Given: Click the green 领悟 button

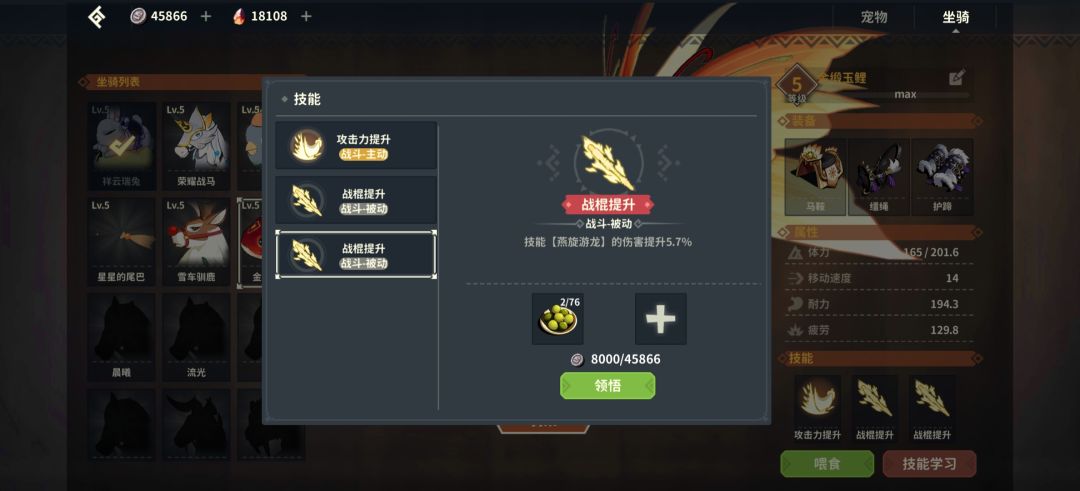Looking at the screenshot, I should pos(608,386).
